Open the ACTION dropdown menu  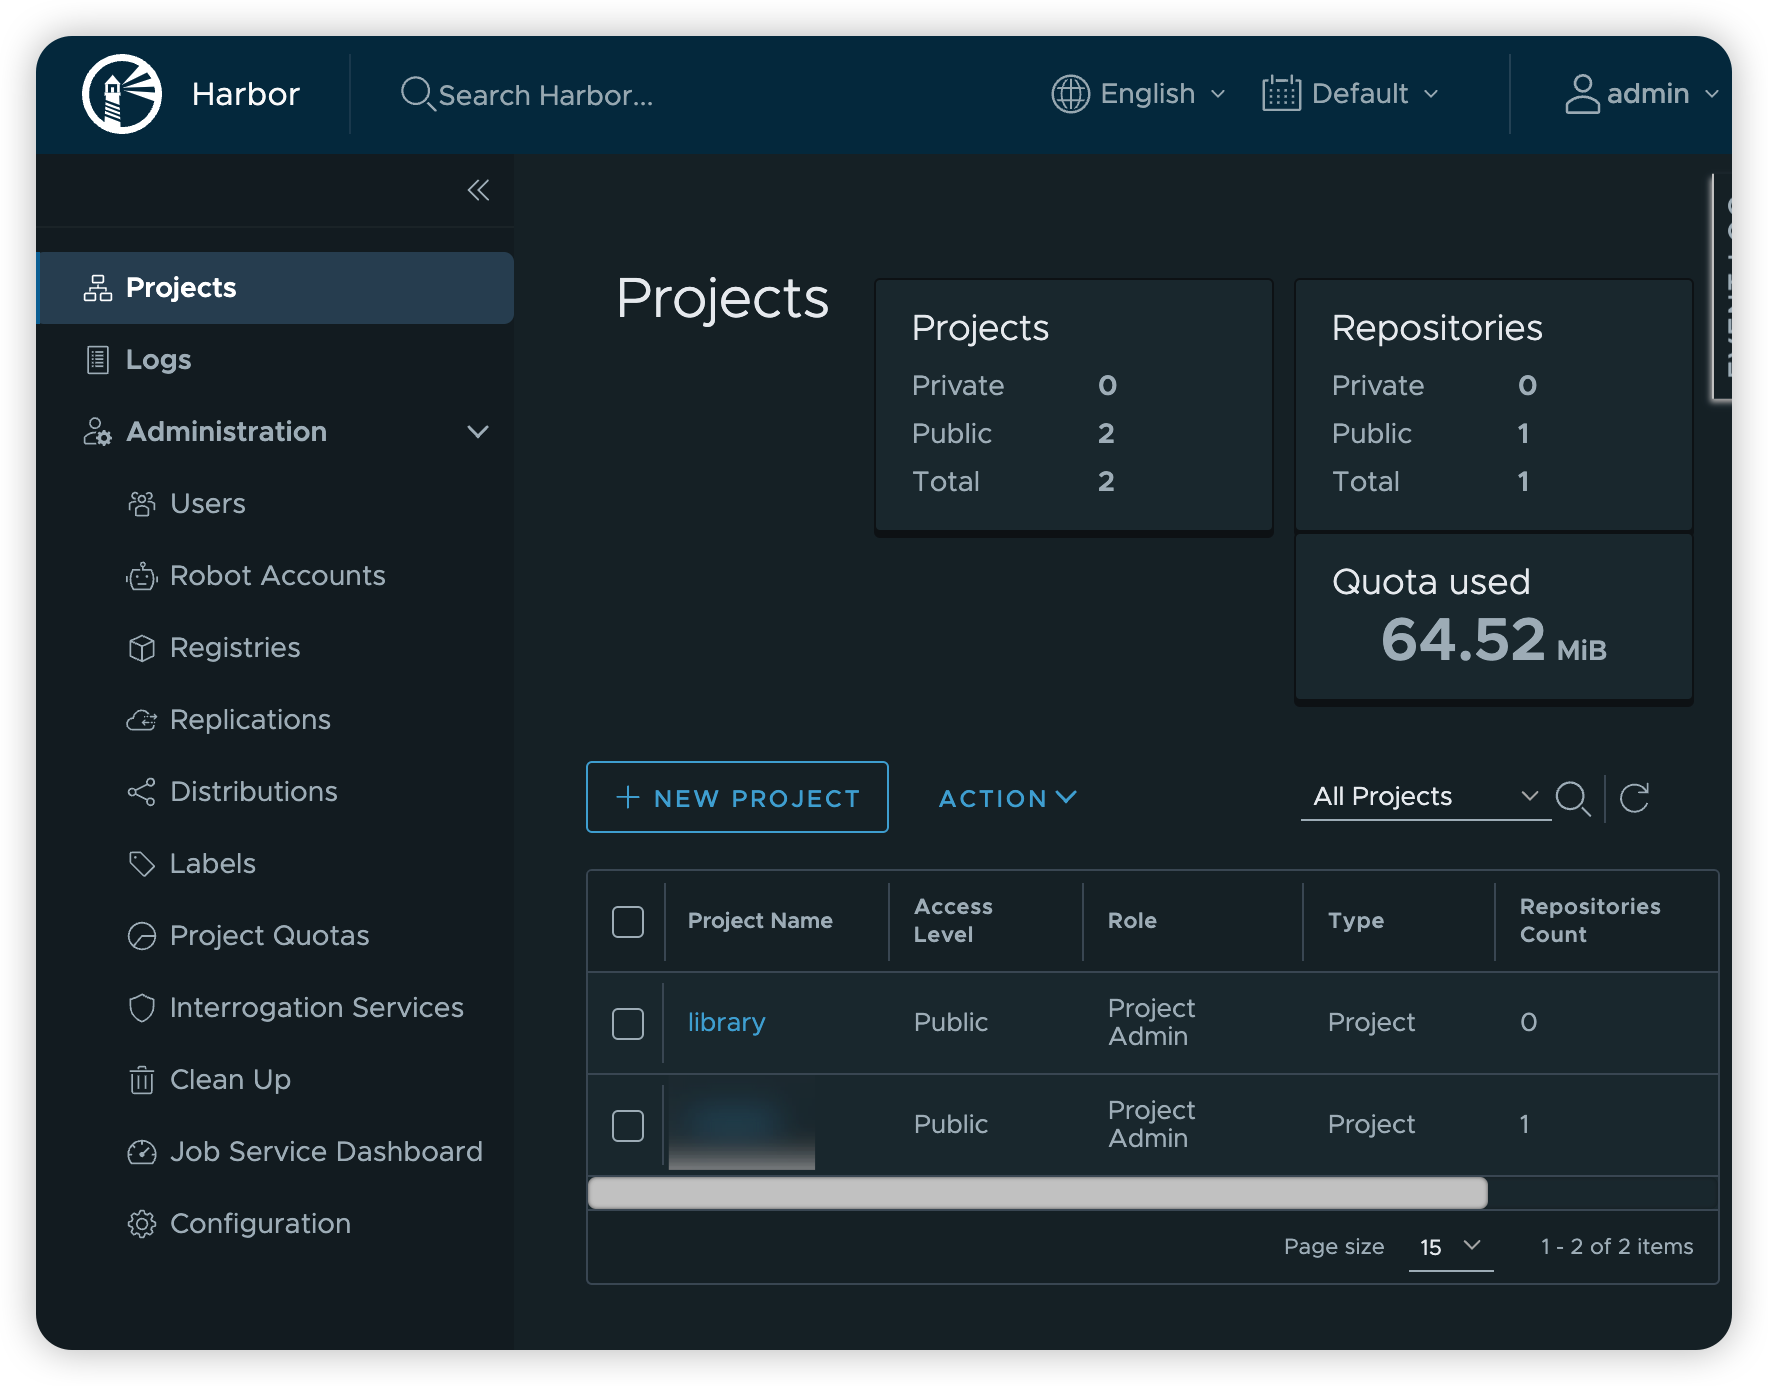pos(1008,798)
